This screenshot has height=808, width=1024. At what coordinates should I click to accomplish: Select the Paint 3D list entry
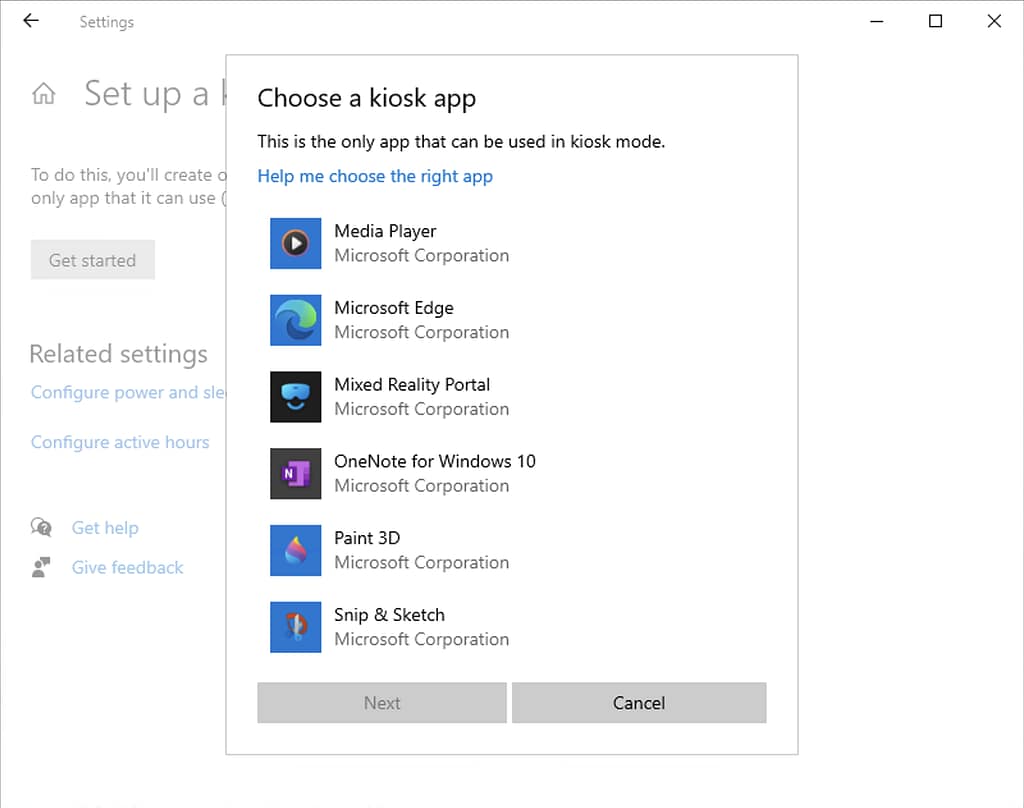[x=450, y=550]
